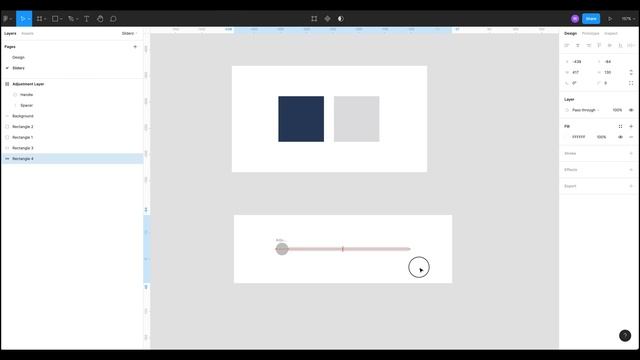Select the light gray rectangle on canvas
Viewport: 640px width, 360px height.
pos(356,119)
